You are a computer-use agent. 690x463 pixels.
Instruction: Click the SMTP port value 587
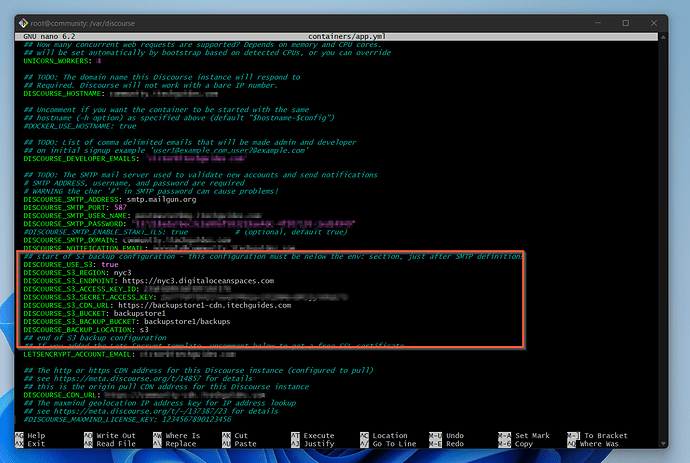tap(120, 207)
